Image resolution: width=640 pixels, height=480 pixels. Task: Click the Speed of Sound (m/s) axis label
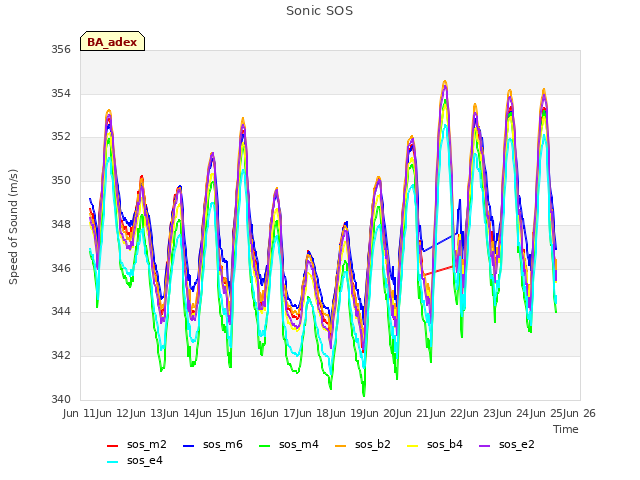[13, 227]
